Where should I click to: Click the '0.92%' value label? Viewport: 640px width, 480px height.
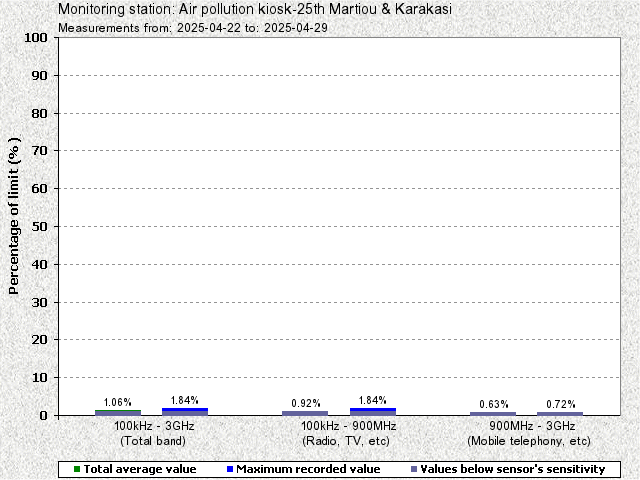point(306,404)
